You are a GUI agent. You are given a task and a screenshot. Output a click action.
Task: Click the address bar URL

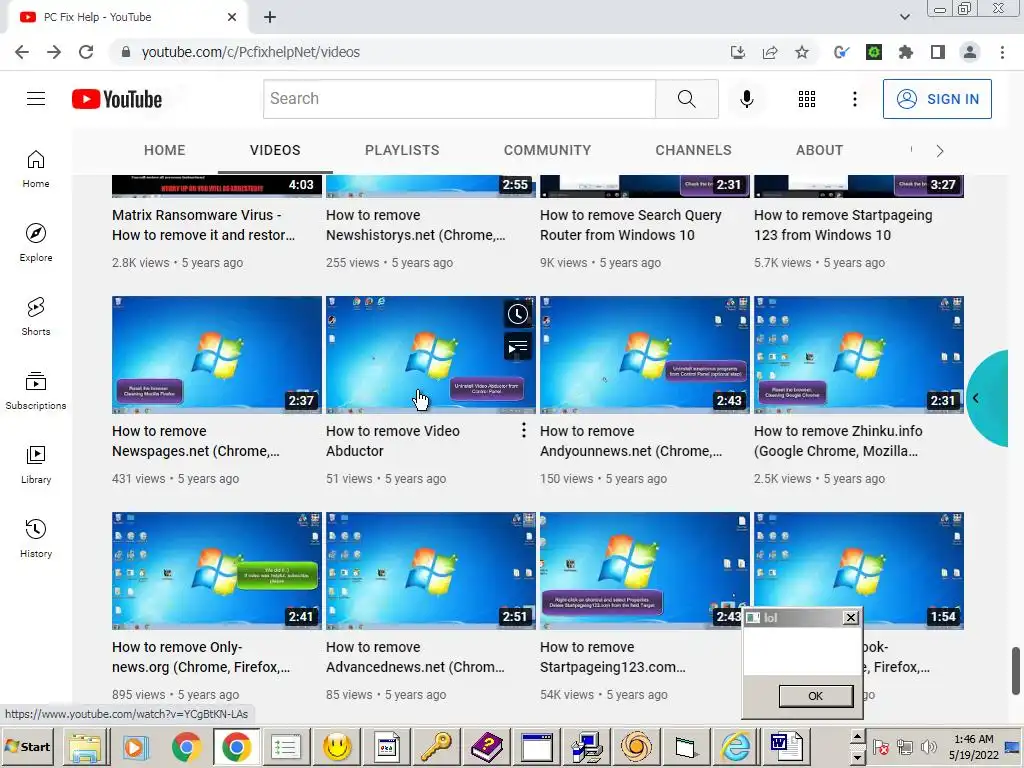tap(251, 52)
